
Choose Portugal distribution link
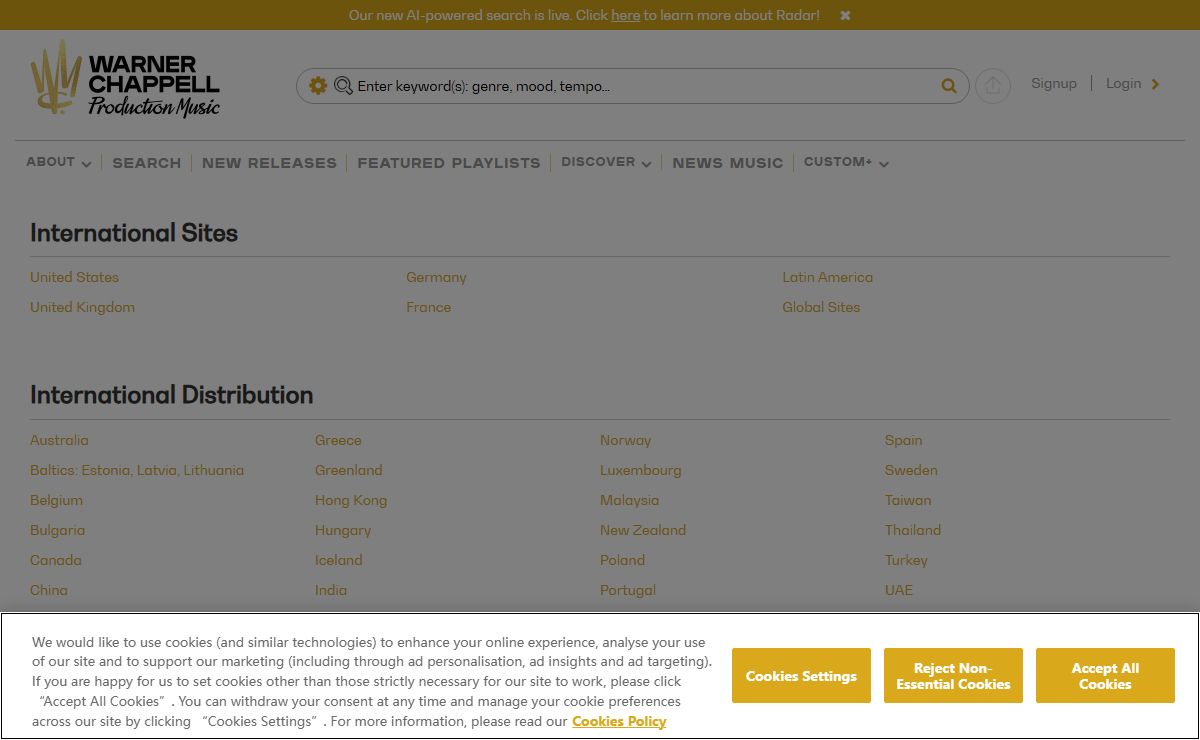628,590
